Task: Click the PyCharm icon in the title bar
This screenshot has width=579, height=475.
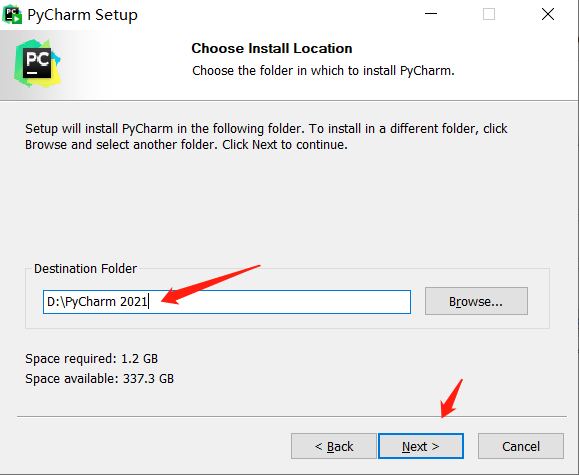Action: pyautogui.click(x=12, y=15)
